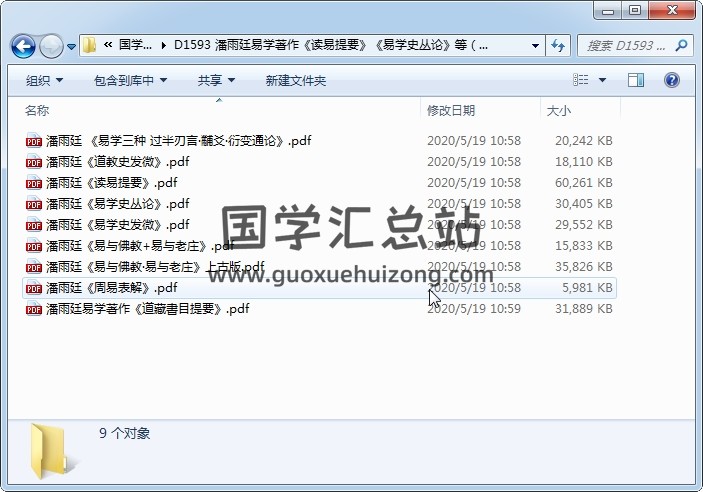This screenshot has height=492, width=703.
Task: Click PDF icon of 道教史发微 file
Action: click(34, 162)
